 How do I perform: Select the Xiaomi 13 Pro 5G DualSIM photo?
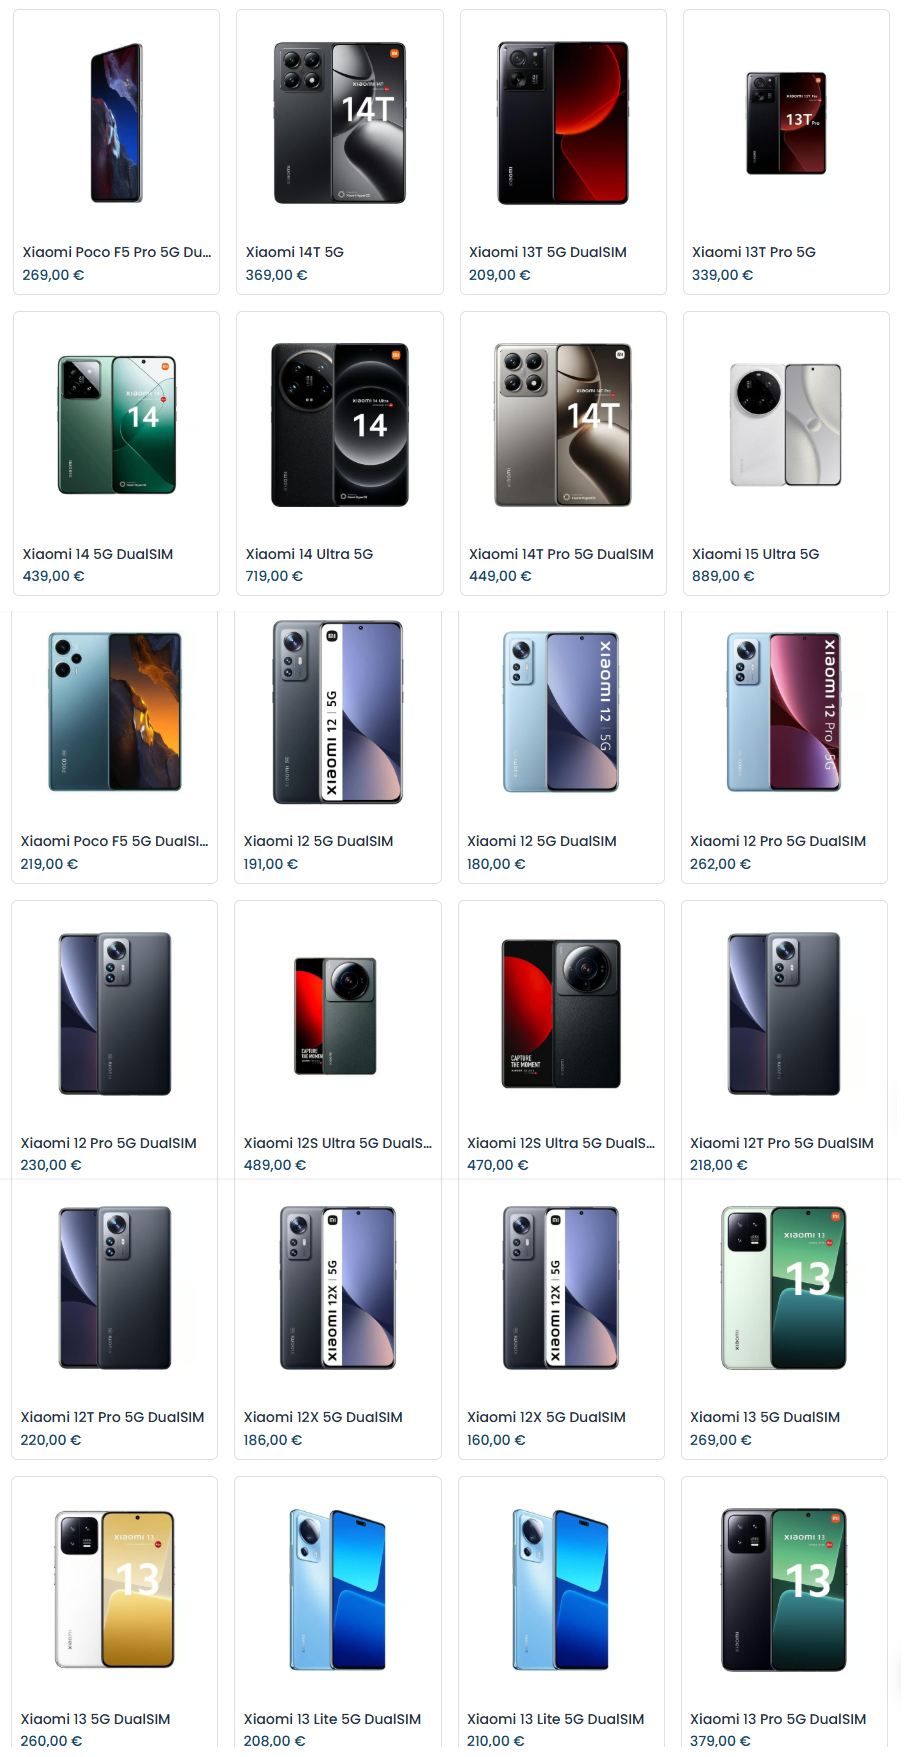pyautogui.click(x=784, y=1590)
